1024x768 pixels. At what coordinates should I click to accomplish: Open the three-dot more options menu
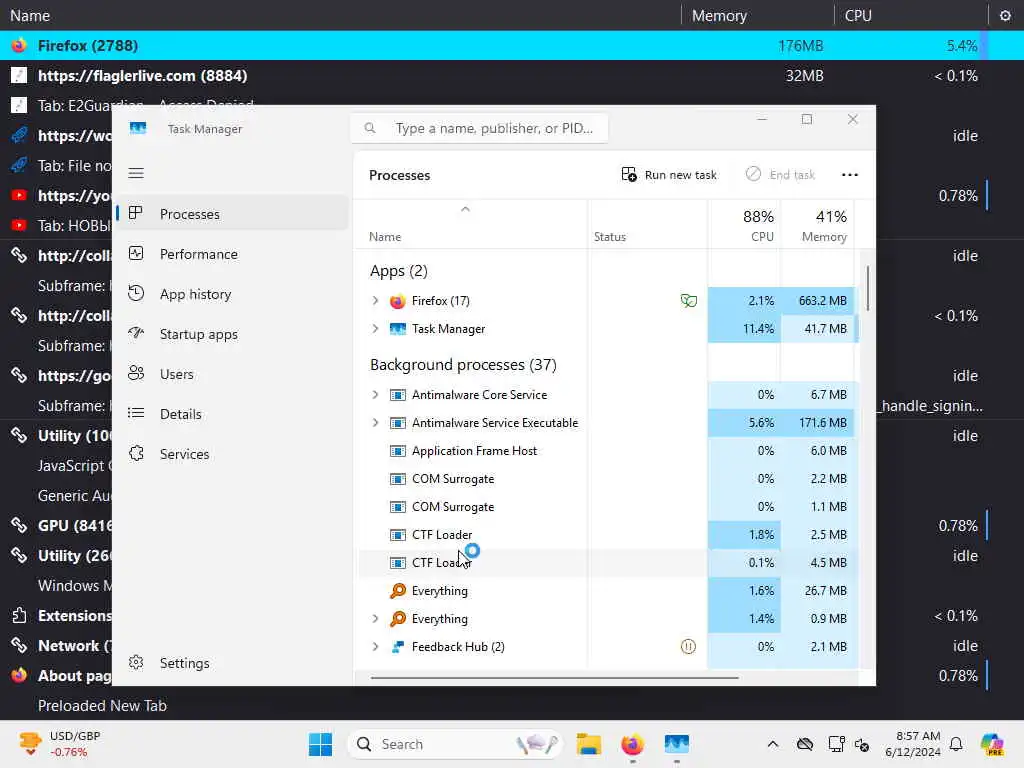(850, 174)
